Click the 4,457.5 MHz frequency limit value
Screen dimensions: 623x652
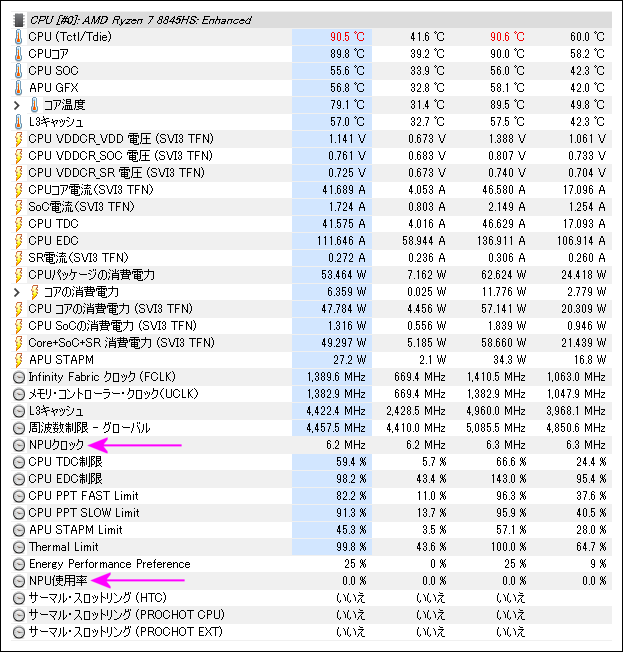point(336,428)
